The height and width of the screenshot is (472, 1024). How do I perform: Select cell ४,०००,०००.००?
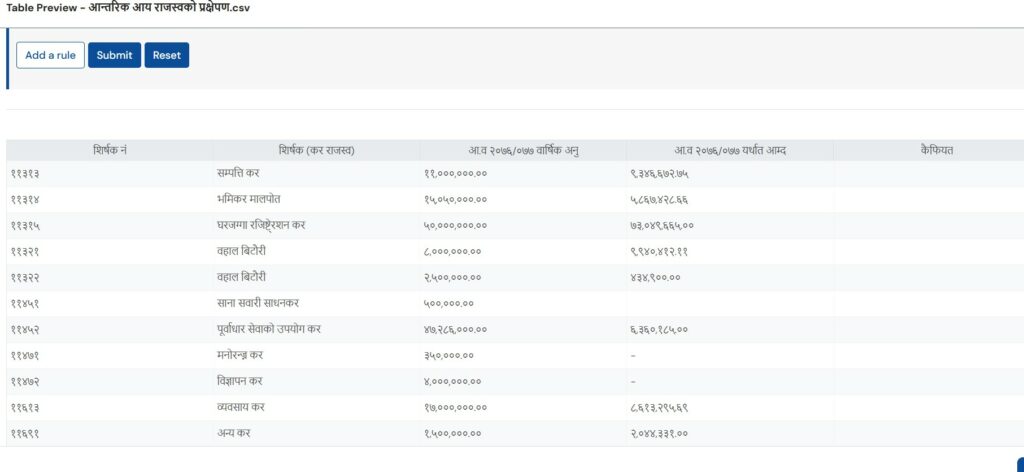(x=523, y=381)
